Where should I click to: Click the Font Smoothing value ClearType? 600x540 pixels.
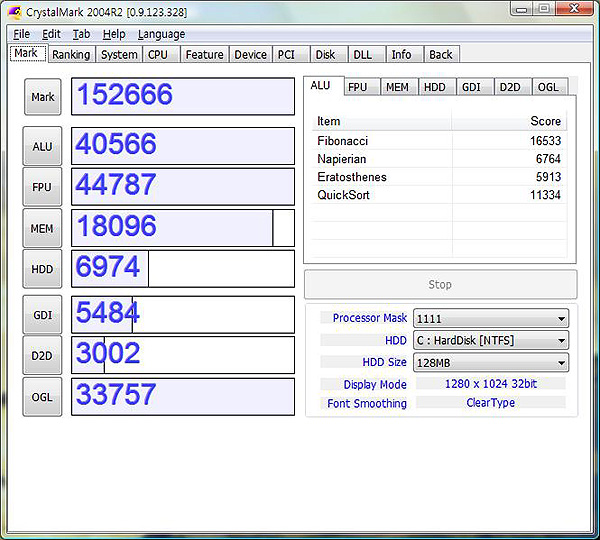[x=491, y=403]
